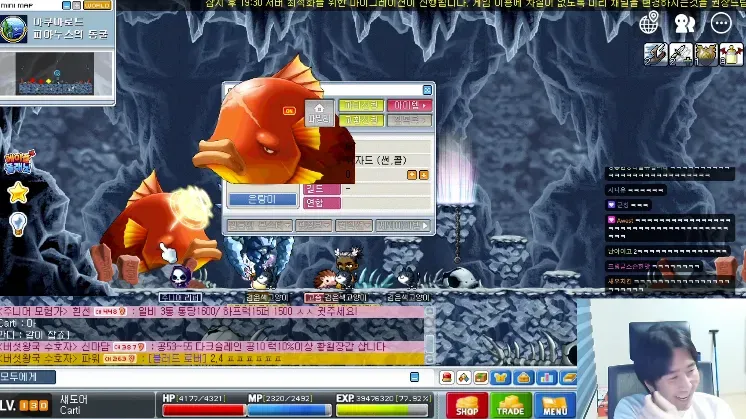The height and width of the screenshot is (419, 746).
Task: Click the green party invite button
Action: [x=361, y=105]
